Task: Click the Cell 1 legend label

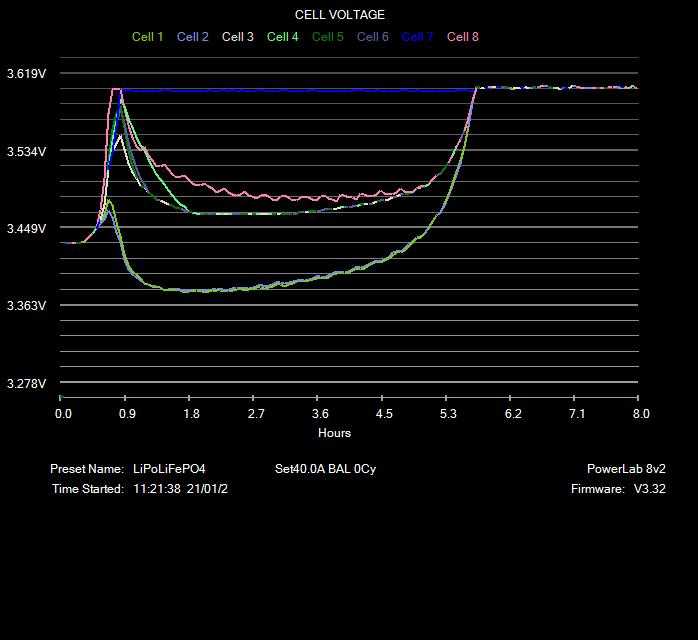Action: click(148, 37)
